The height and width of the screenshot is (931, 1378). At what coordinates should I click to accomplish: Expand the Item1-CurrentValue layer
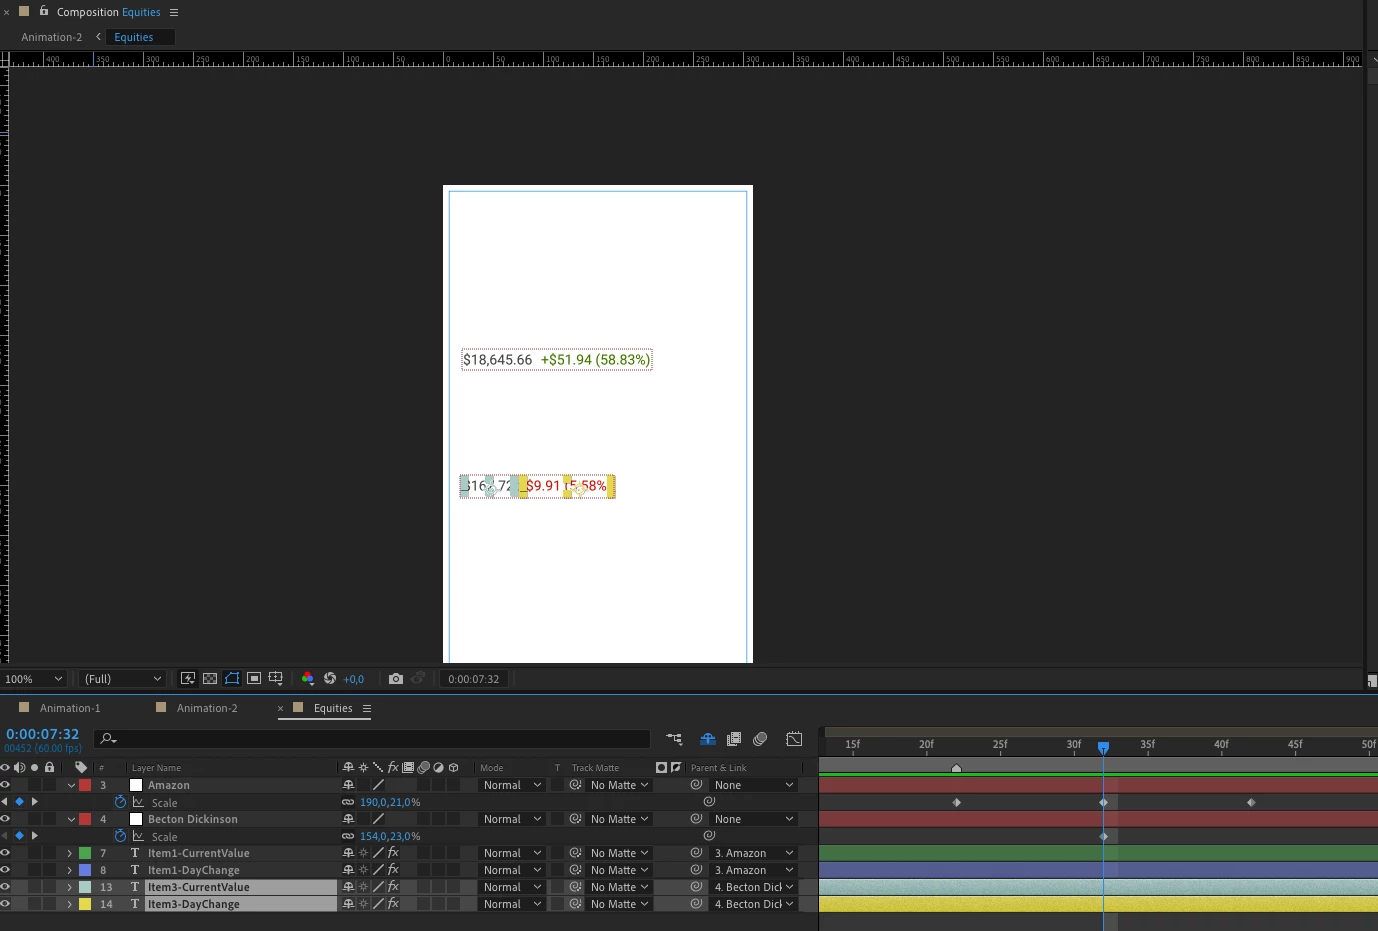(x=69, y=853)
